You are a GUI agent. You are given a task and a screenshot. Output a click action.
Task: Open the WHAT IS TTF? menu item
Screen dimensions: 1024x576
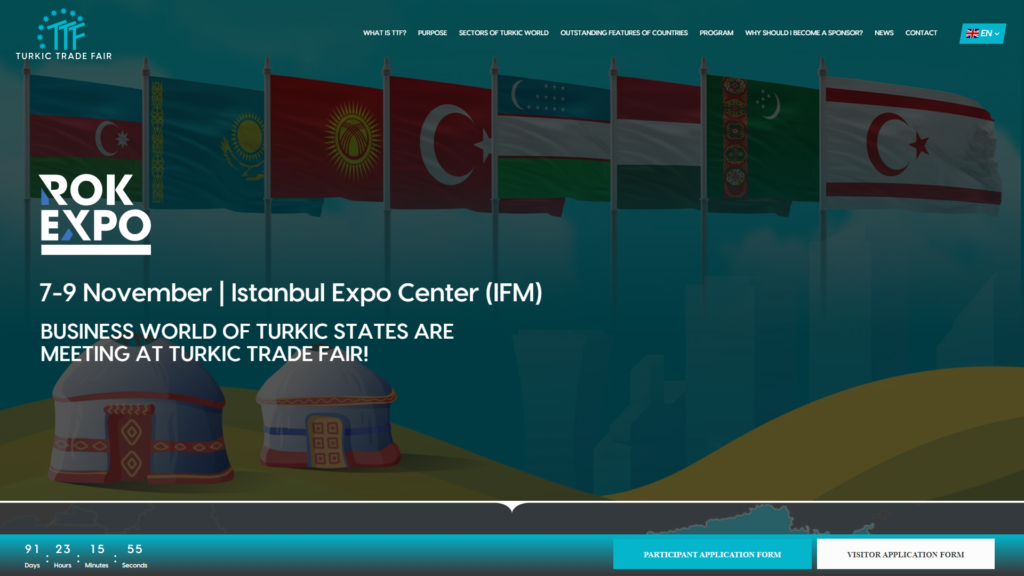pos(385,33)
